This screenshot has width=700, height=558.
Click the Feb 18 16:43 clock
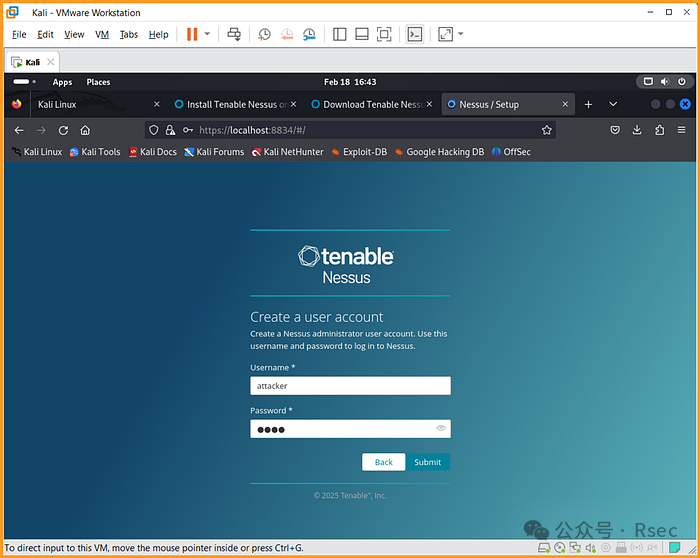coord(350,82)
